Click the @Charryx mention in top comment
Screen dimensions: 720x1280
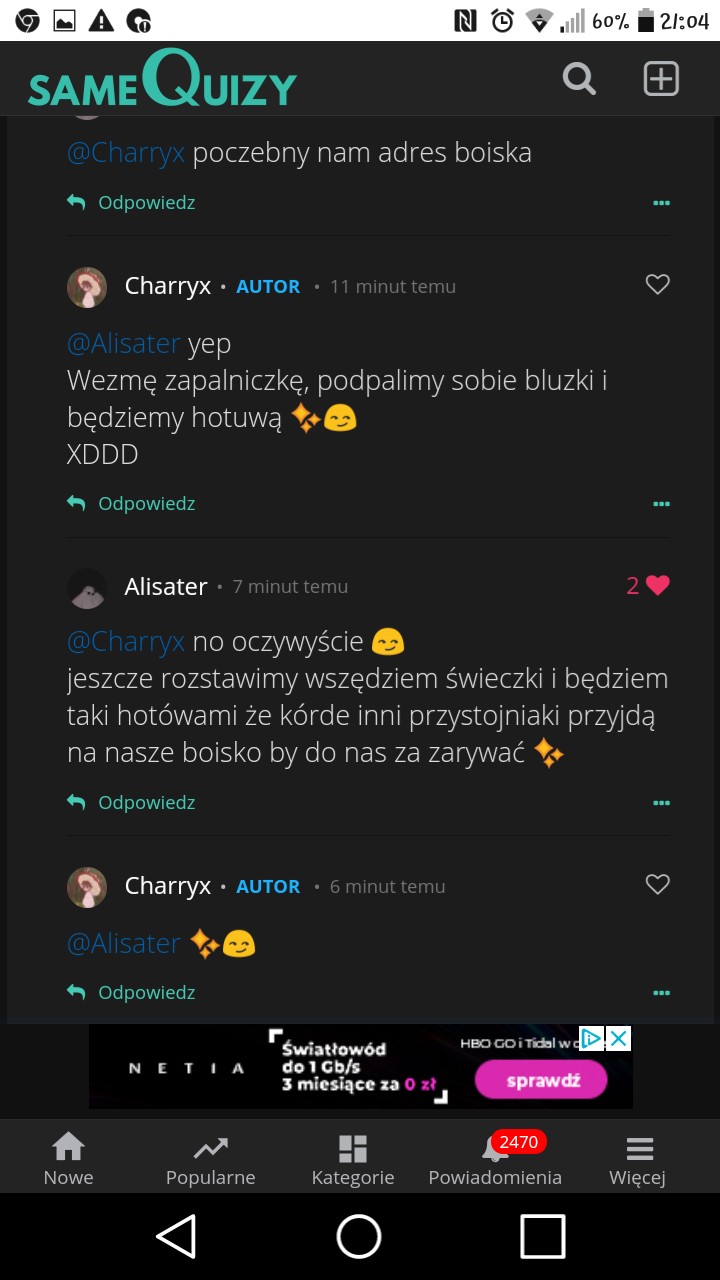click(x=126, y=153)
